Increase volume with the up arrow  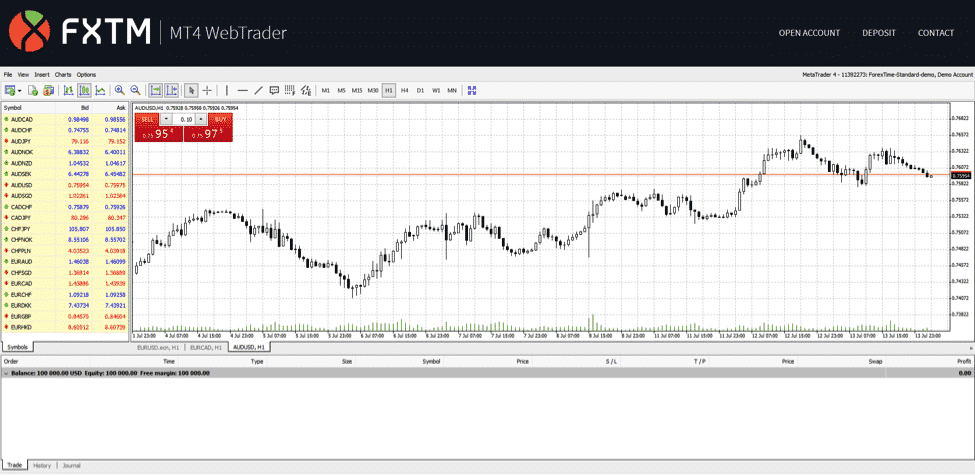(201, 119)
